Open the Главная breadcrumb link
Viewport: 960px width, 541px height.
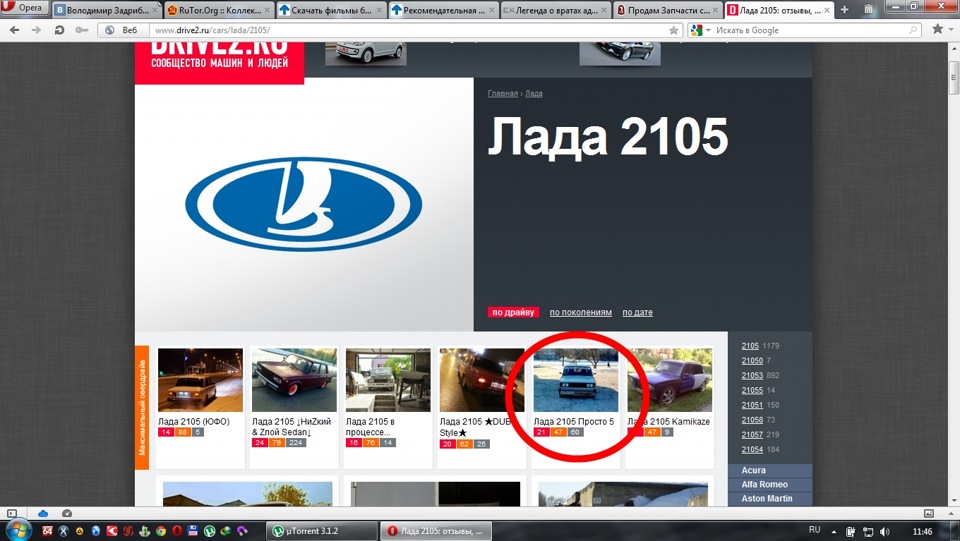coord(503,94)
